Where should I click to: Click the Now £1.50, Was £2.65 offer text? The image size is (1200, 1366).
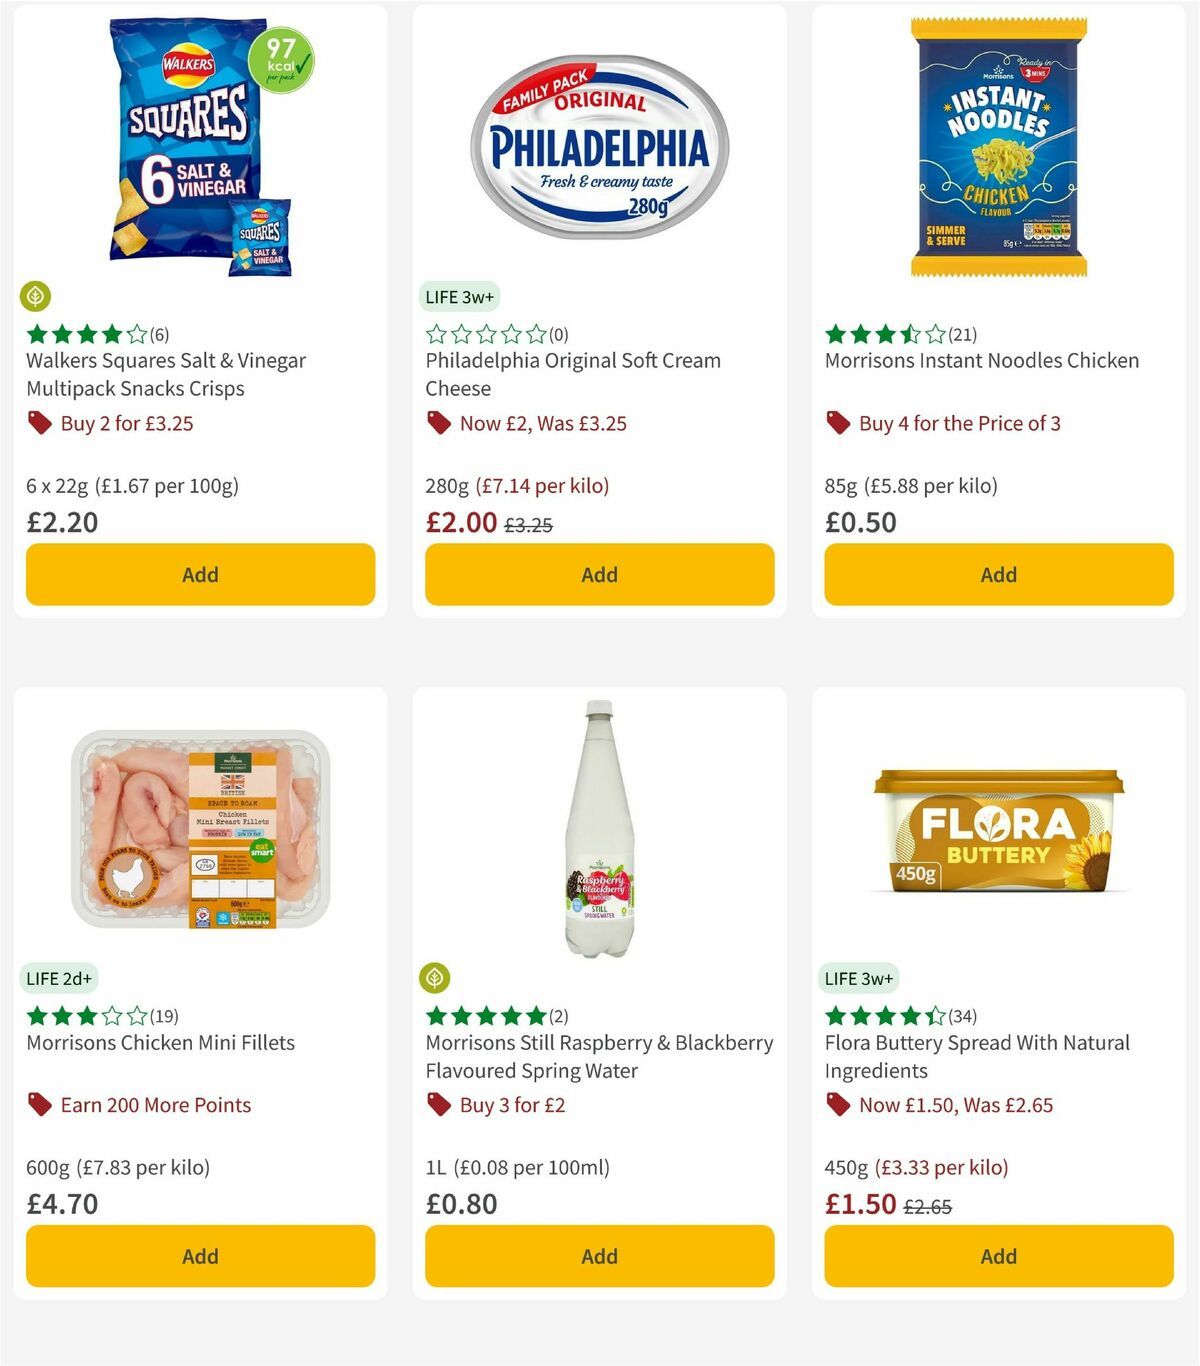pos(955,1105)
